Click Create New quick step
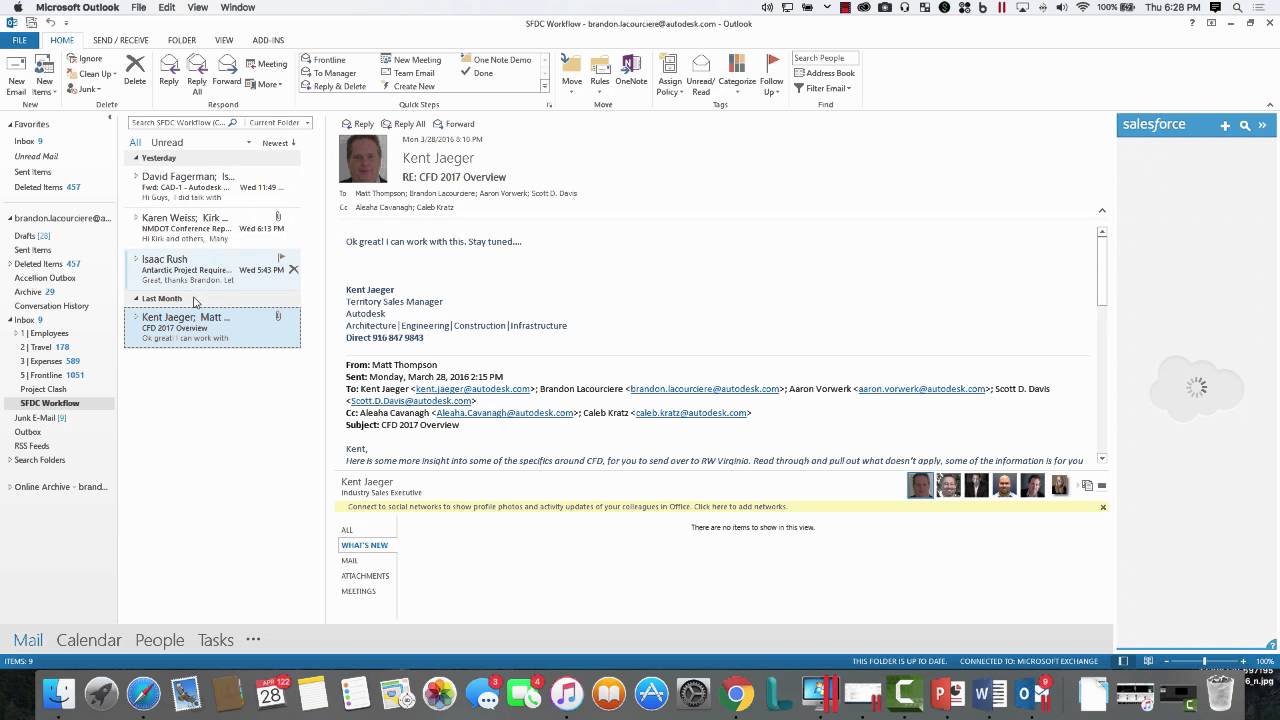 pyautogui.click(x=407, y=86)
